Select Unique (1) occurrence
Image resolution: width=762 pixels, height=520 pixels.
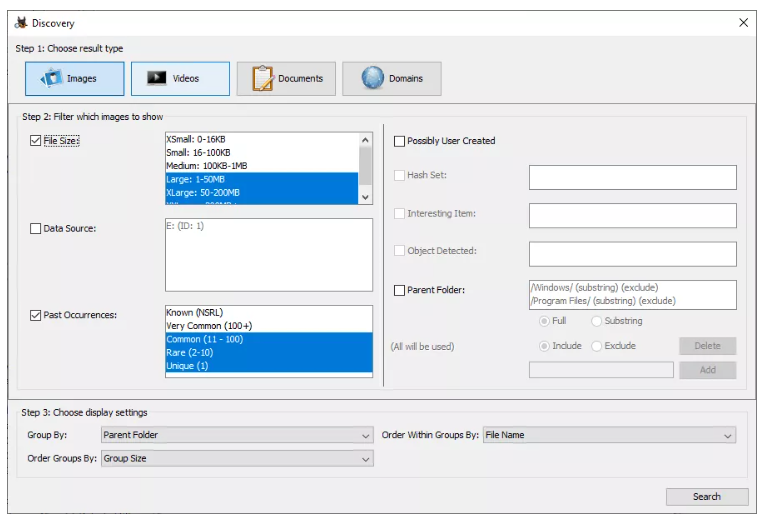(269, 365)
